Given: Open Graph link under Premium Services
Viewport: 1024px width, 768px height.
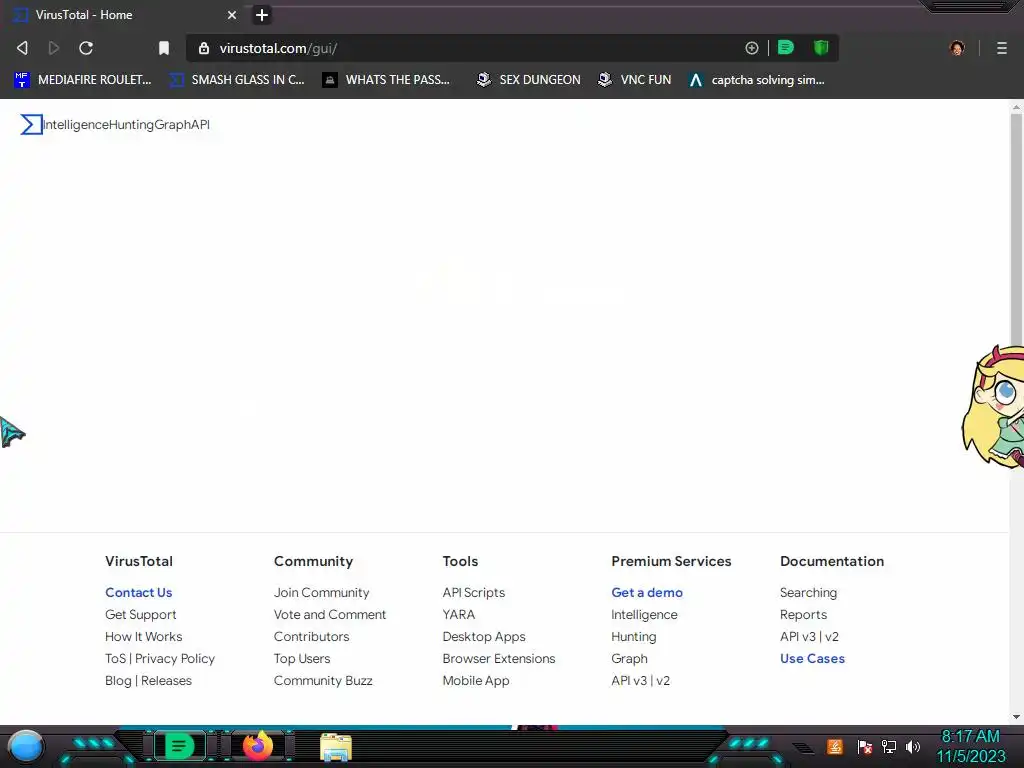Looking at the screenshot, I should click(629, 658).
